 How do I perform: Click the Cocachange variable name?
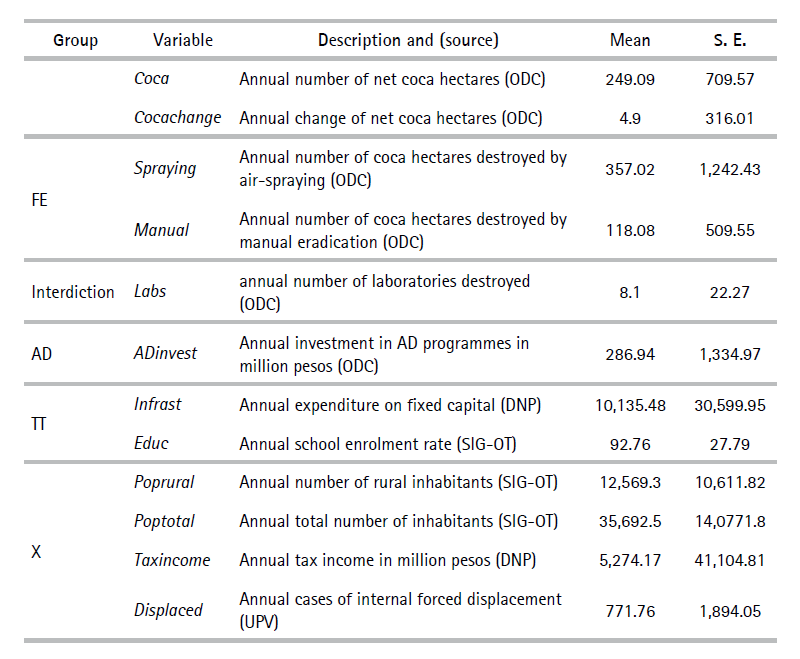(x=178, y=117)
